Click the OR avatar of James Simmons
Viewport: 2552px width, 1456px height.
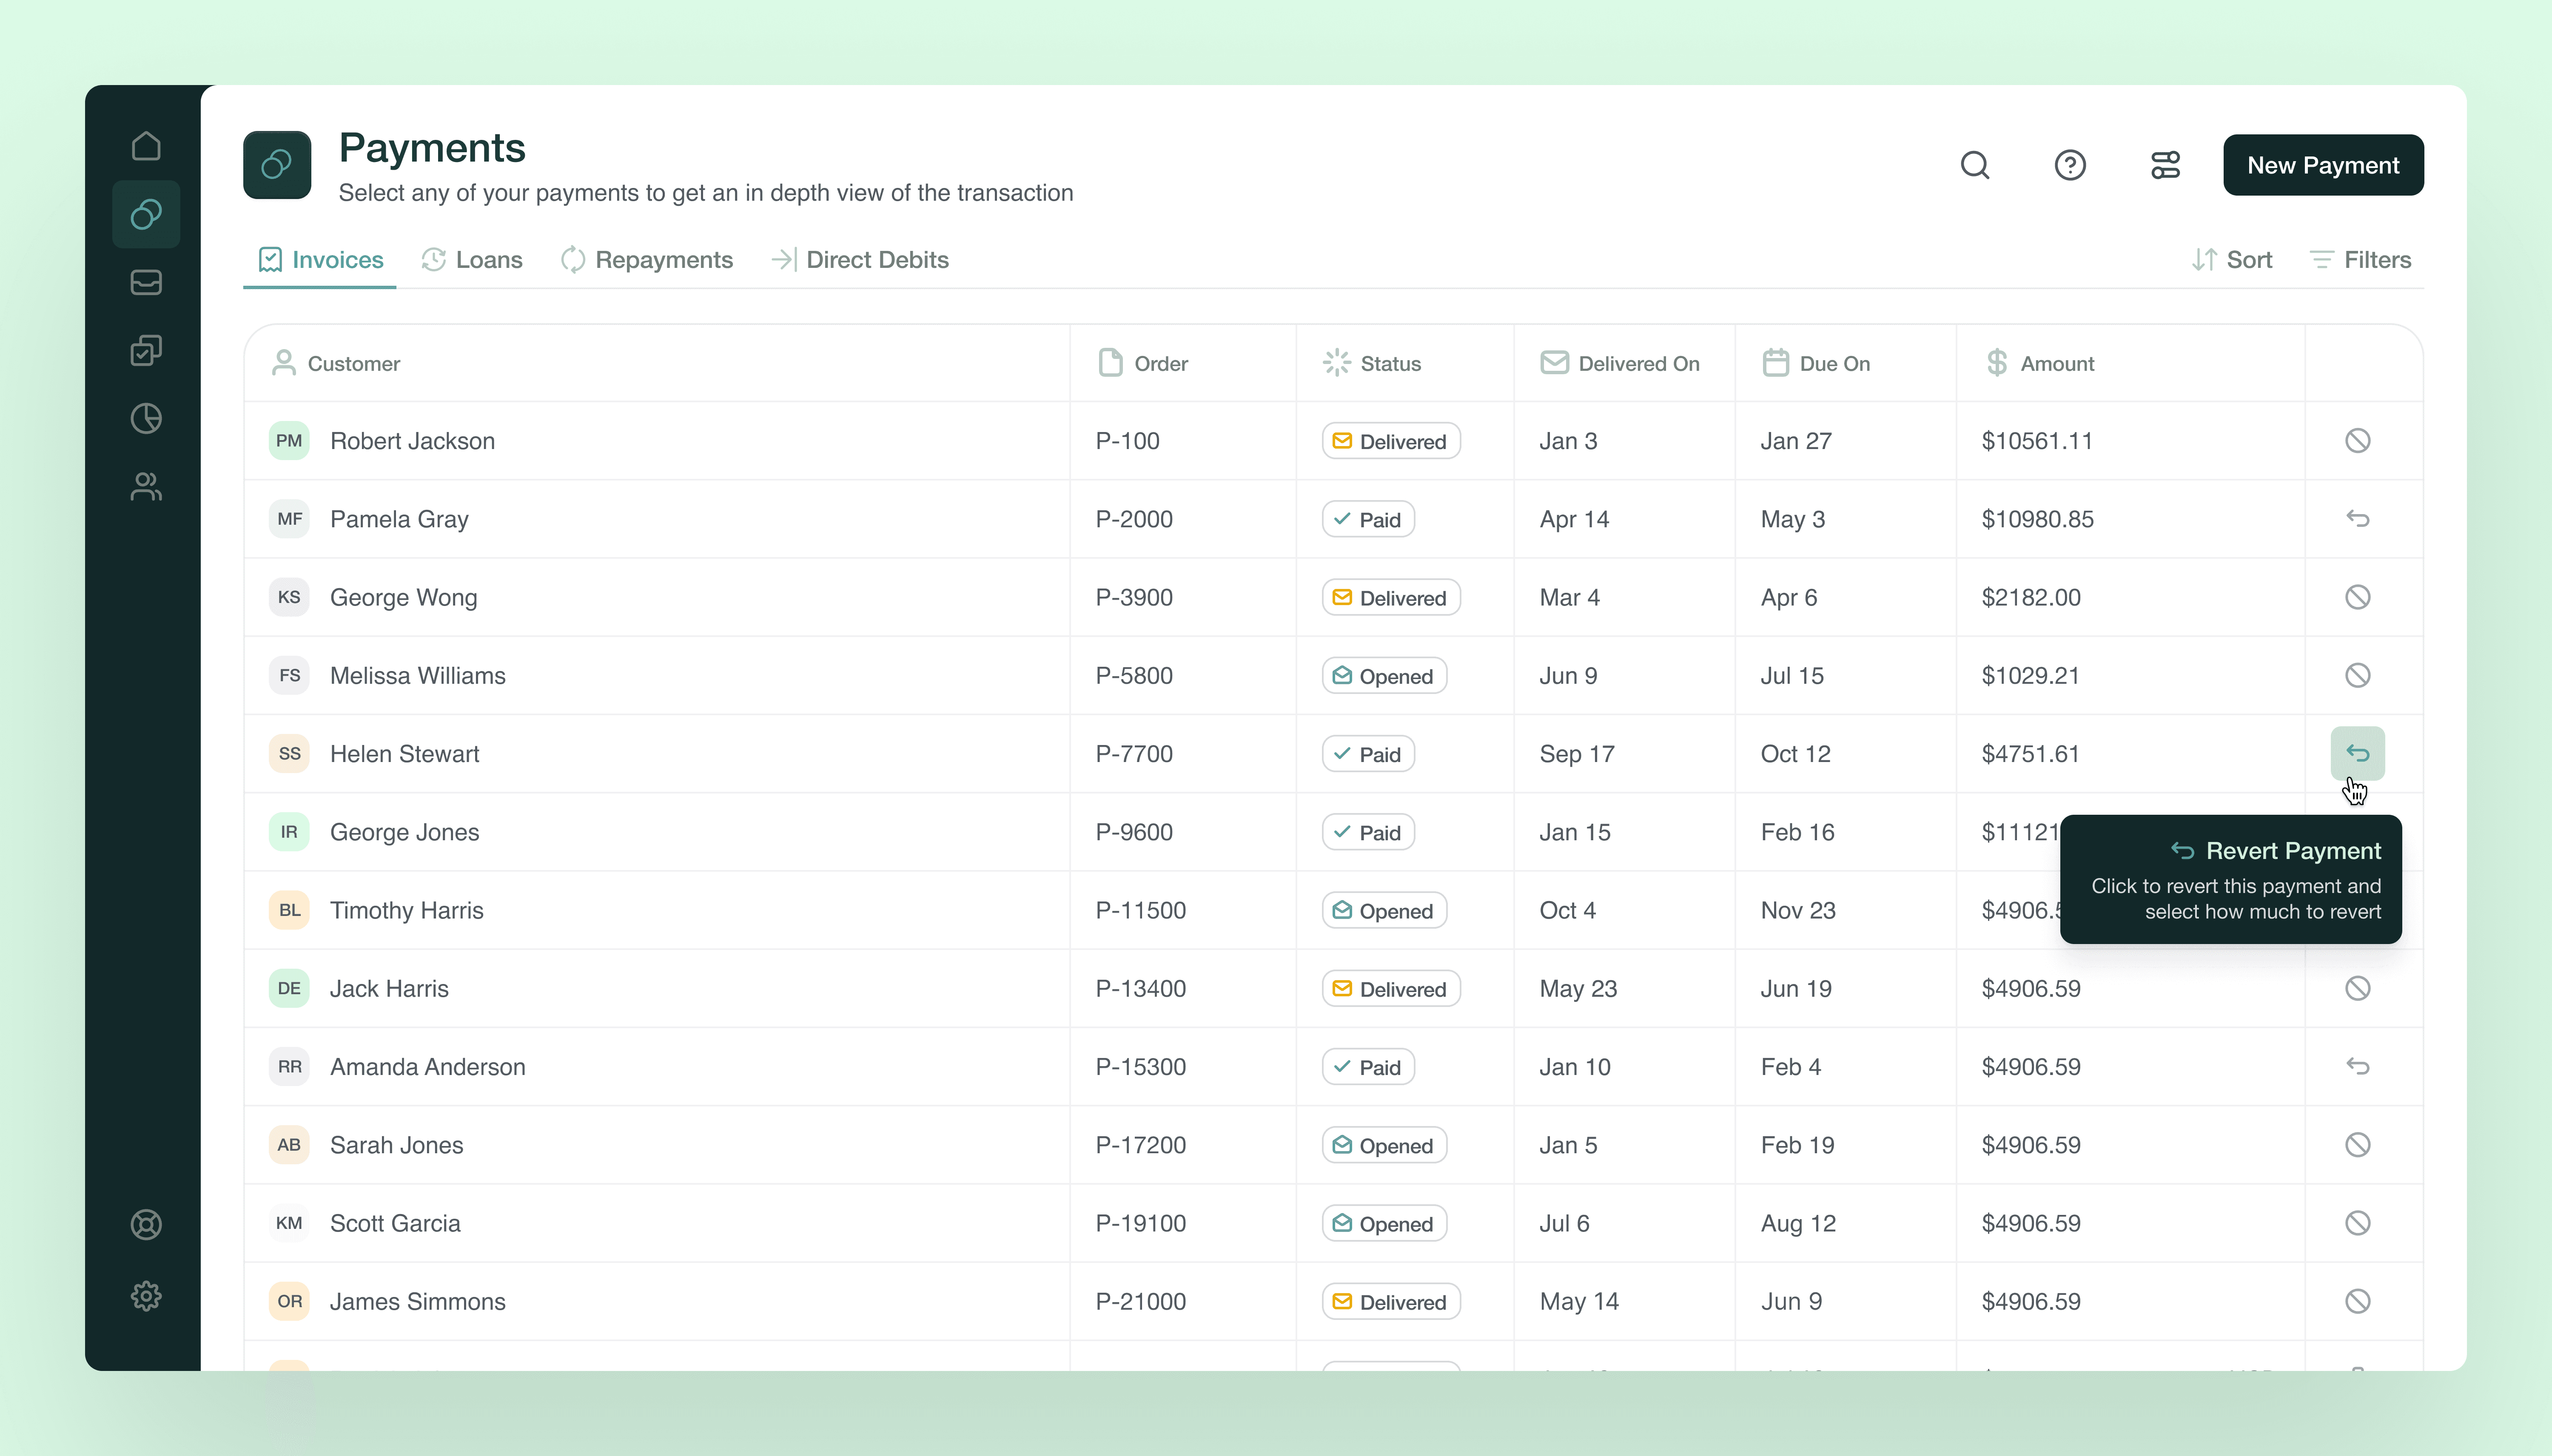289,1301
